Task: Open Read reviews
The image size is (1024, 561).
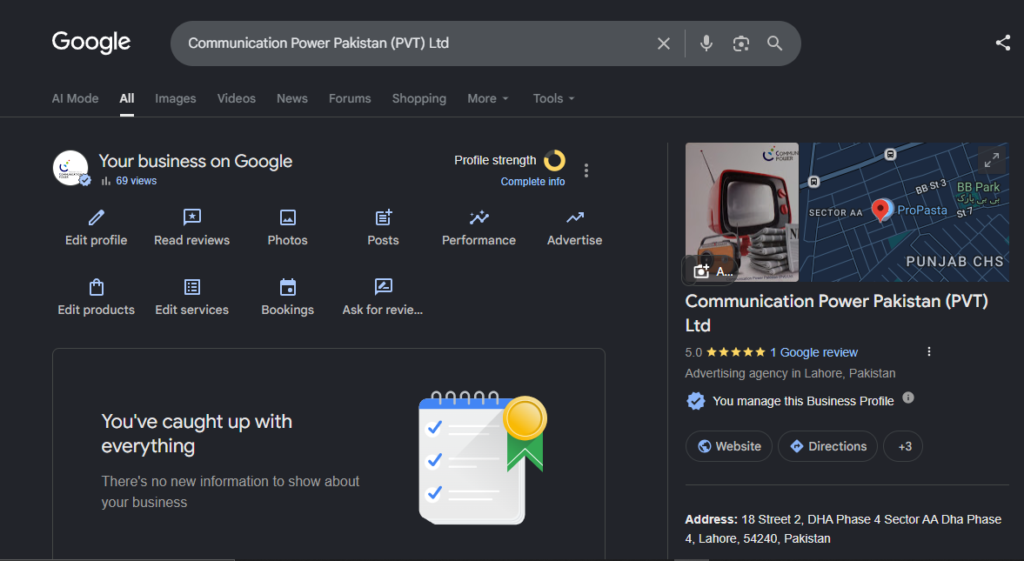Action: [192, 228]
